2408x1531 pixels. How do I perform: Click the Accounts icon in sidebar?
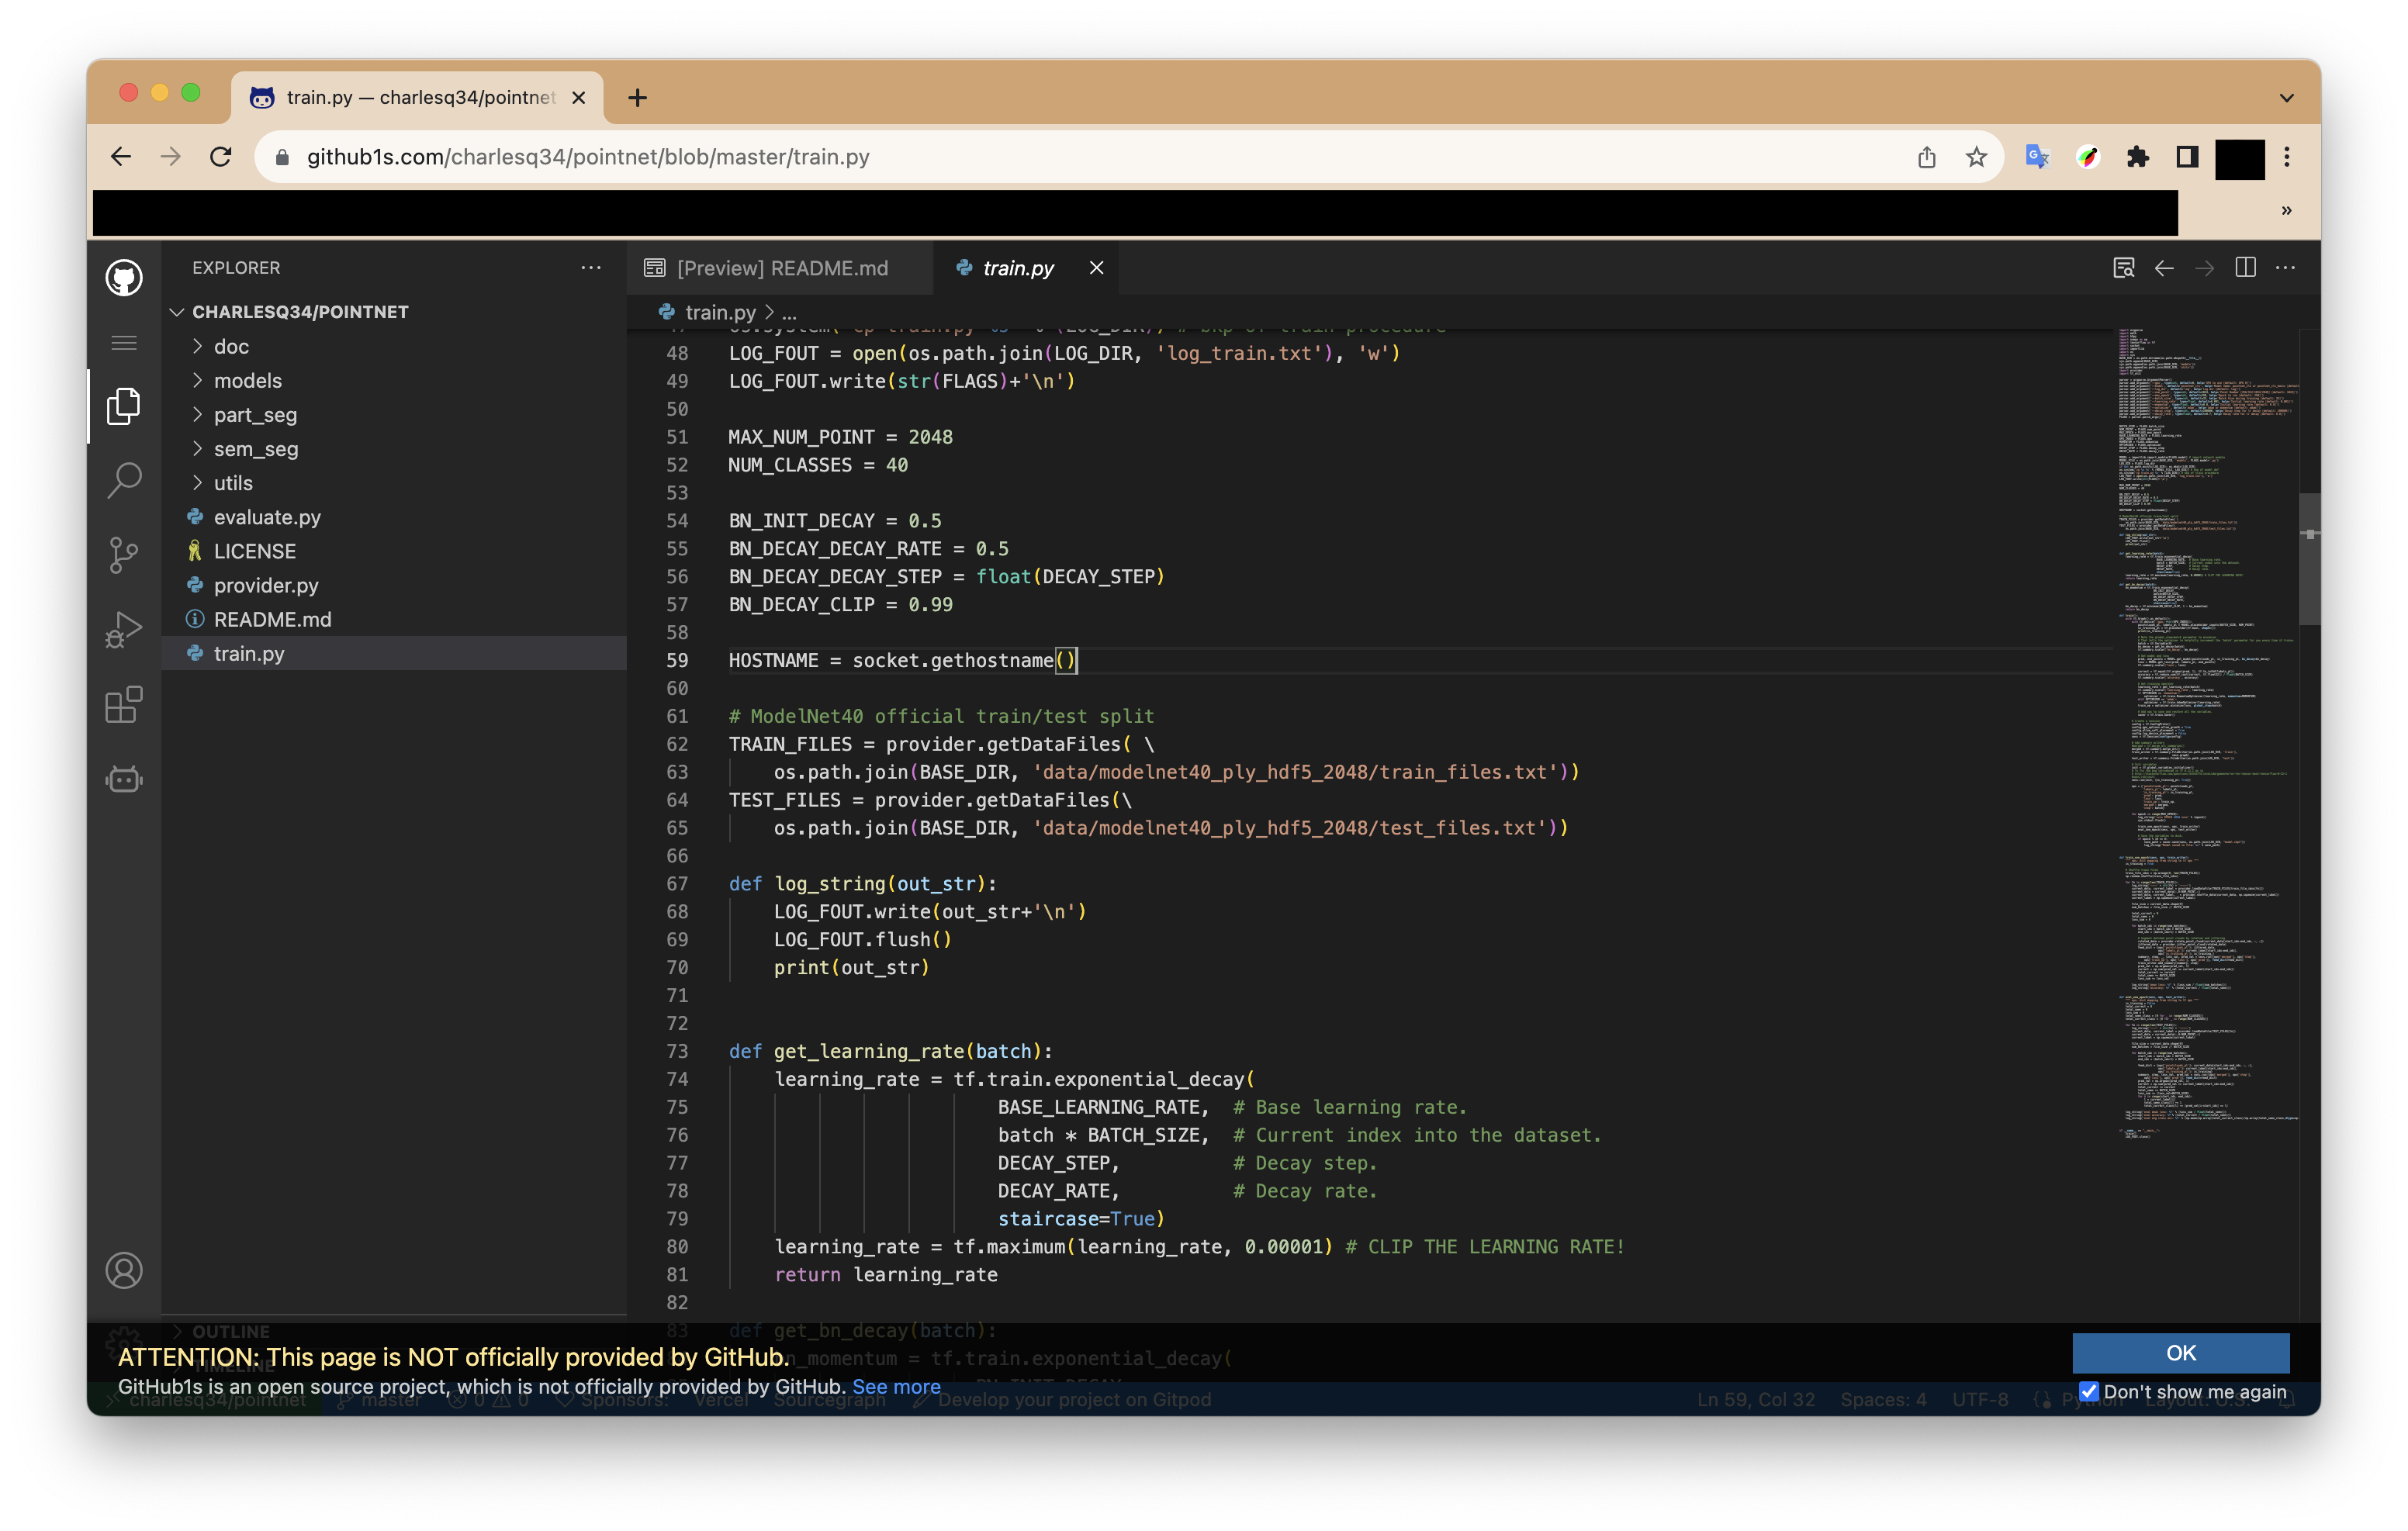[124, 1270]
